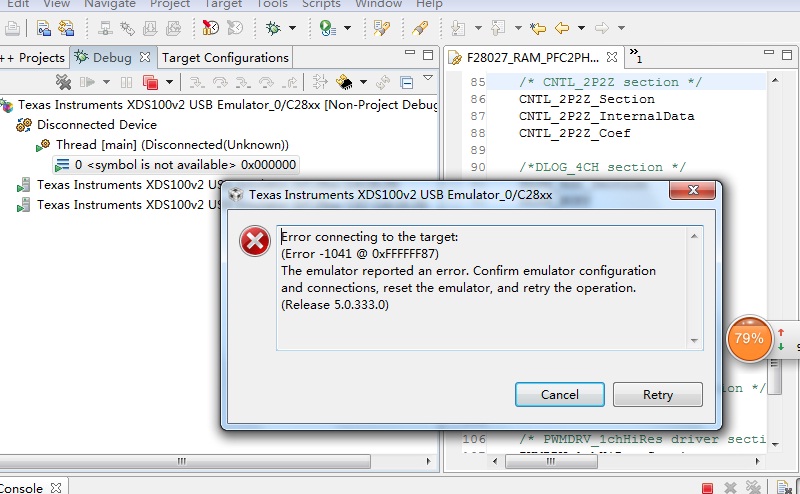Click the Print toolbar icon

[12, 28]
